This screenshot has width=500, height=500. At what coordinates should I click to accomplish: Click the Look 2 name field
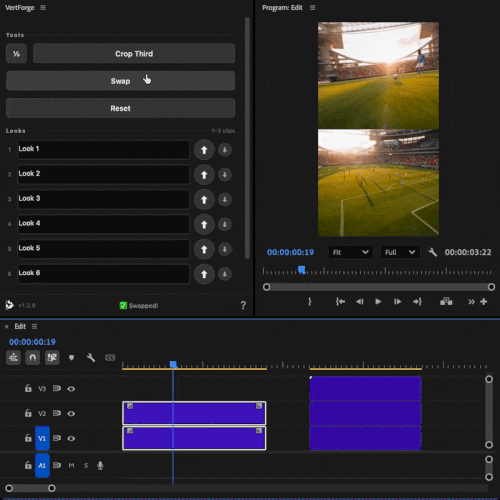103,174
